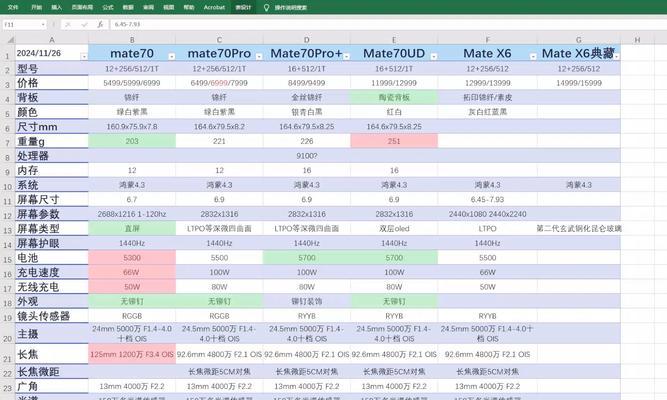Open filter dropdown on Mate X6典藏 header
The width and height of the screenshot is (667, 400).
tap(616, 56)
